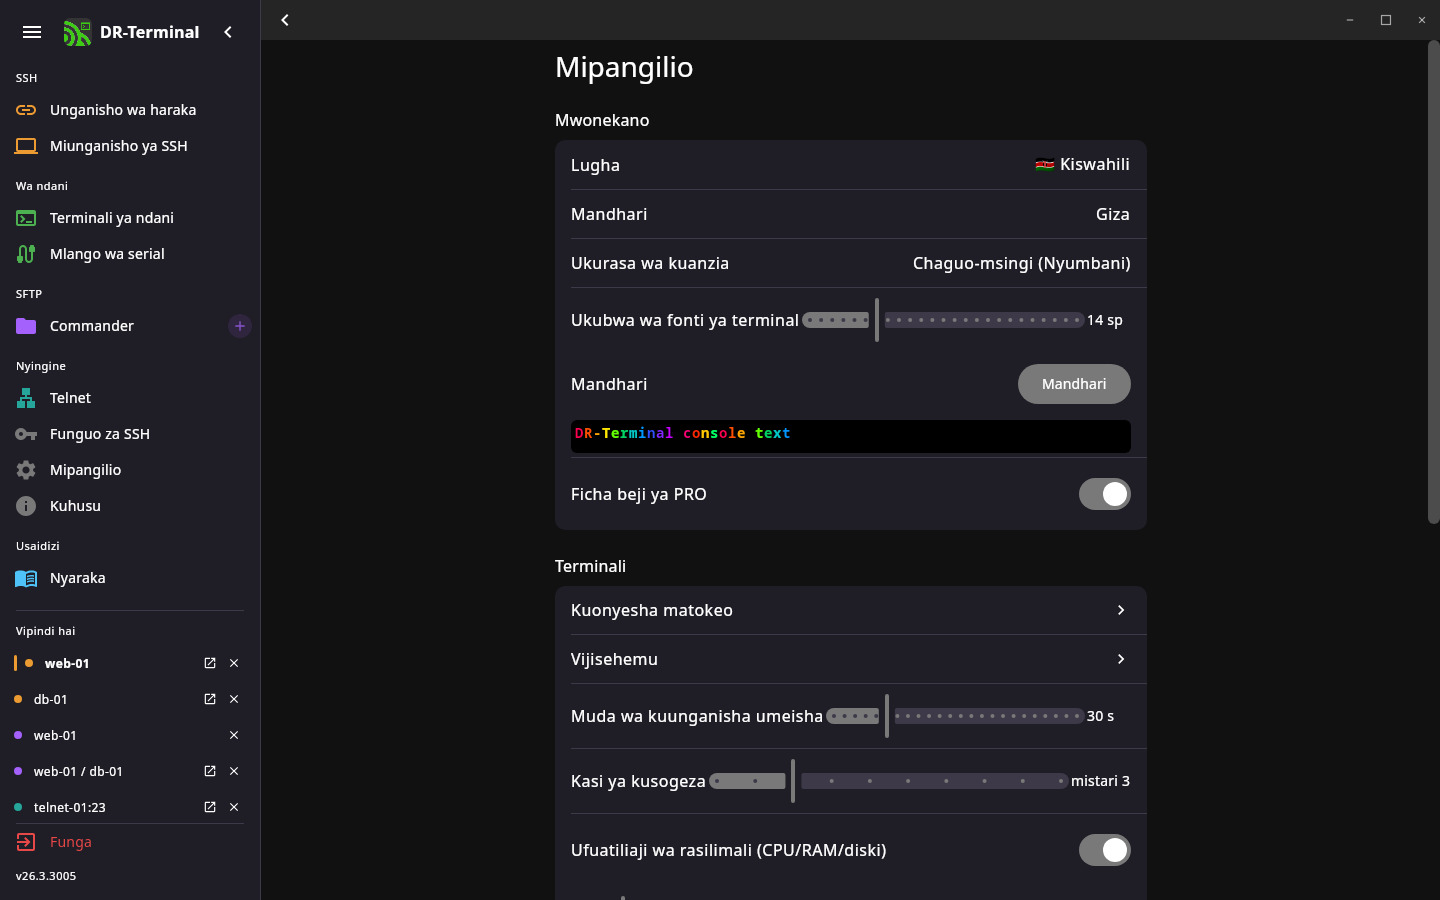Screen dimensions: 1440x900
Task: Click the Mandhari button
Action: 1074,384
